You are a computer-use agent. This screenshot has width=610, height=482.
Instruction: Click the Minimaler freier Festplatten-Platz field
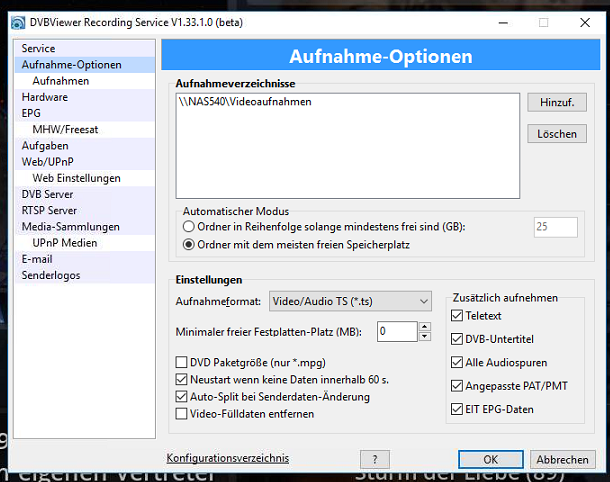pyautogui.click(x=397, y=331)
